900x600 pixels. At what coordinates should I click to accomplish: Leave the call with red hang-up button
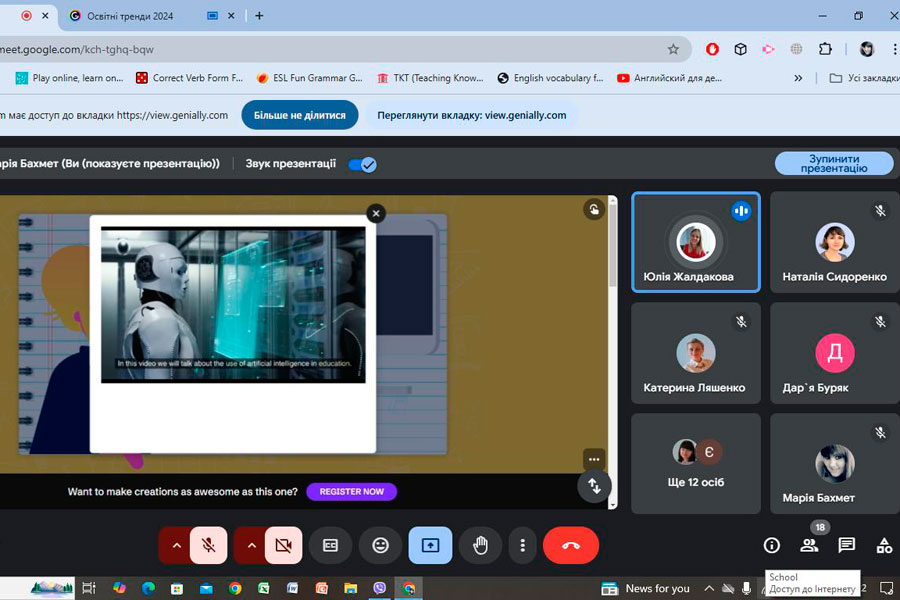pyautogui.click(x=570, y=545)
